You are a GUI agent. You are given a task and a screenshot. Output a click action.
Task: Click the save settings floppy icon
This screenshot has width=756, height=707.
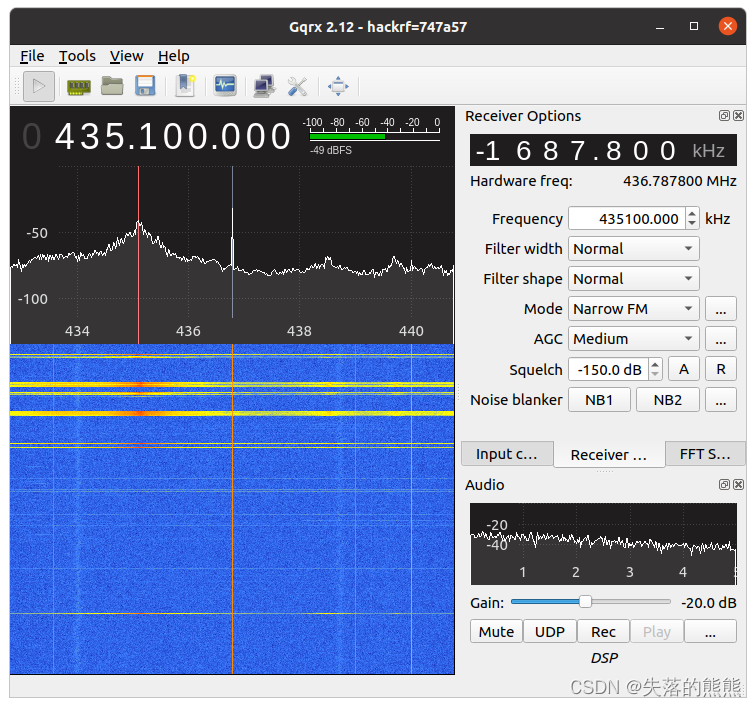coord(145,86)
